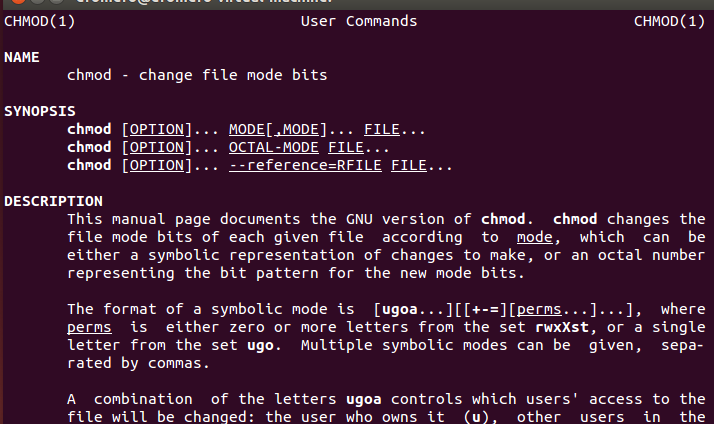This screenshot has height=424, width=714.
Task: Click the SYNOPSIS section heading
Action: 39,111
